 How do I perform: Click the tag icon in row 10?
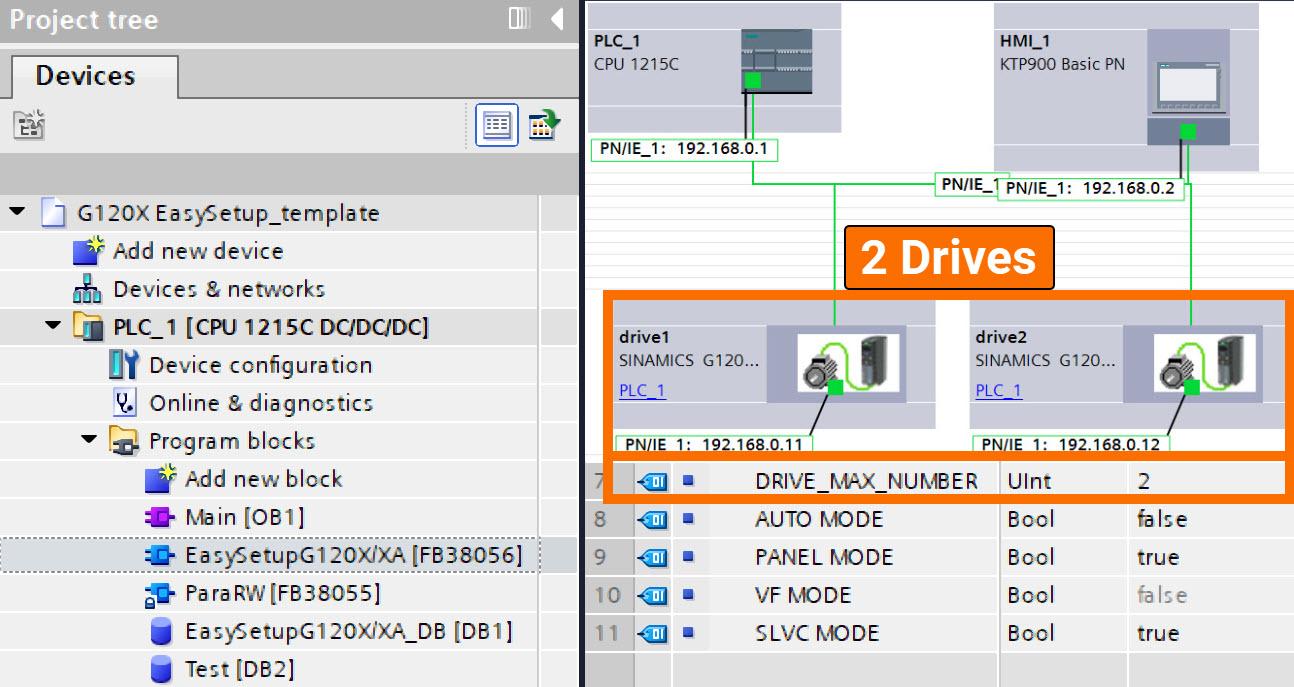[653, 595]
